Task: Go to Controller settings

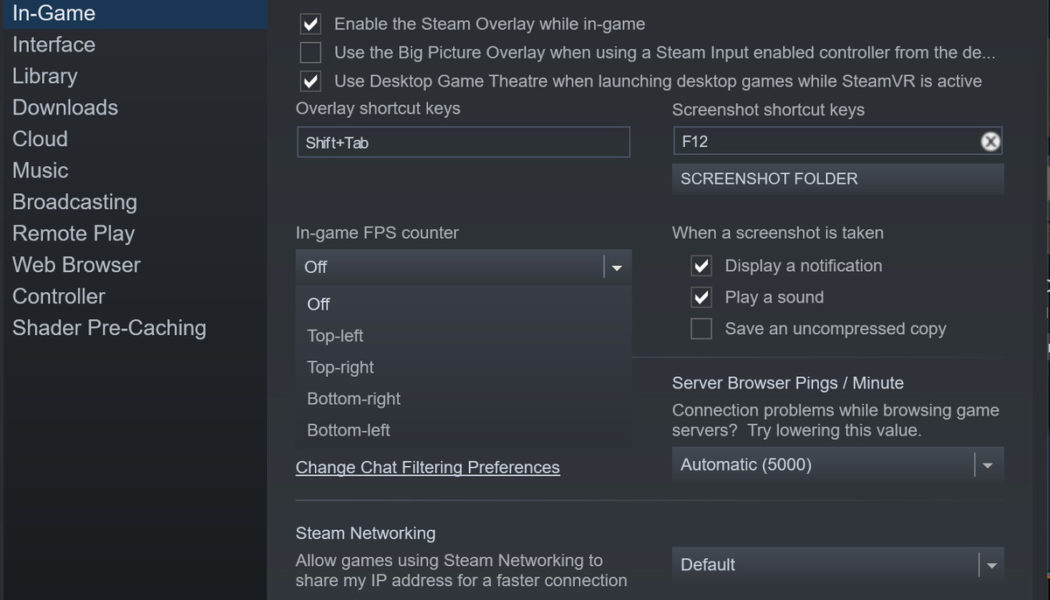Action: [x=58, y=296]
